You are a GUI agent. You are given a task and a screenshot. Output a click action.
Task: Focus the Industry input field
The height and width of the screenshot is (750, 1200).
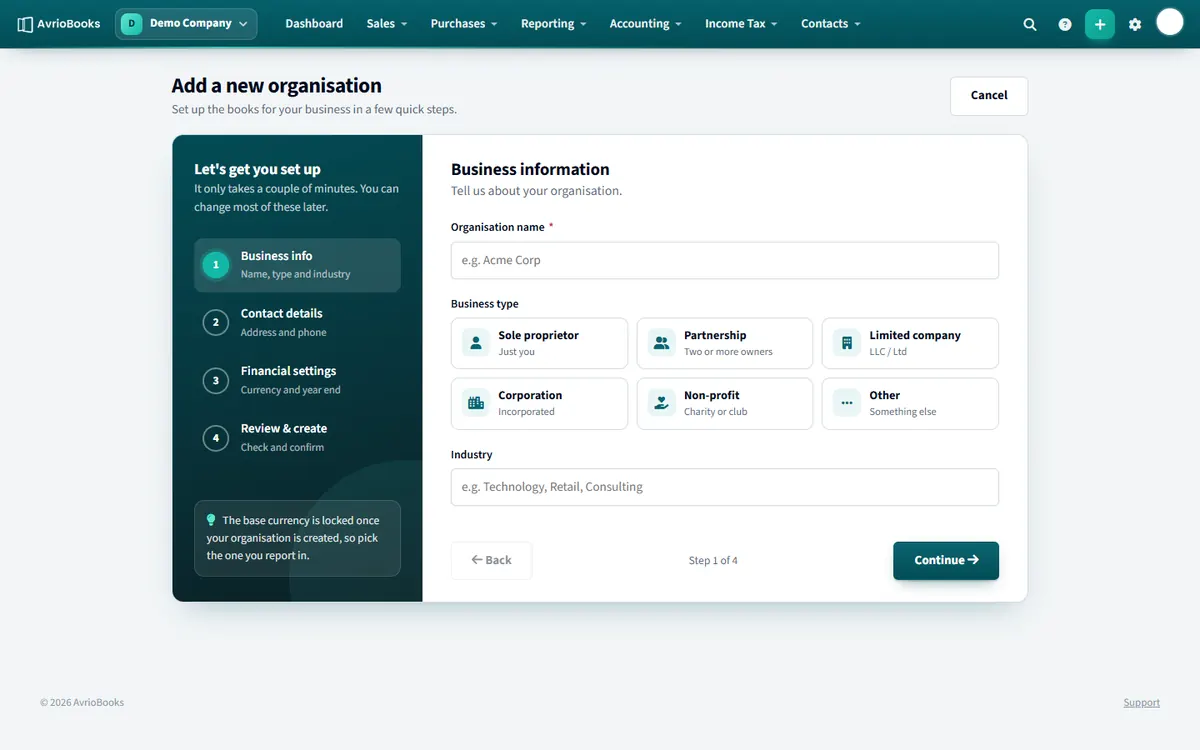725,487
